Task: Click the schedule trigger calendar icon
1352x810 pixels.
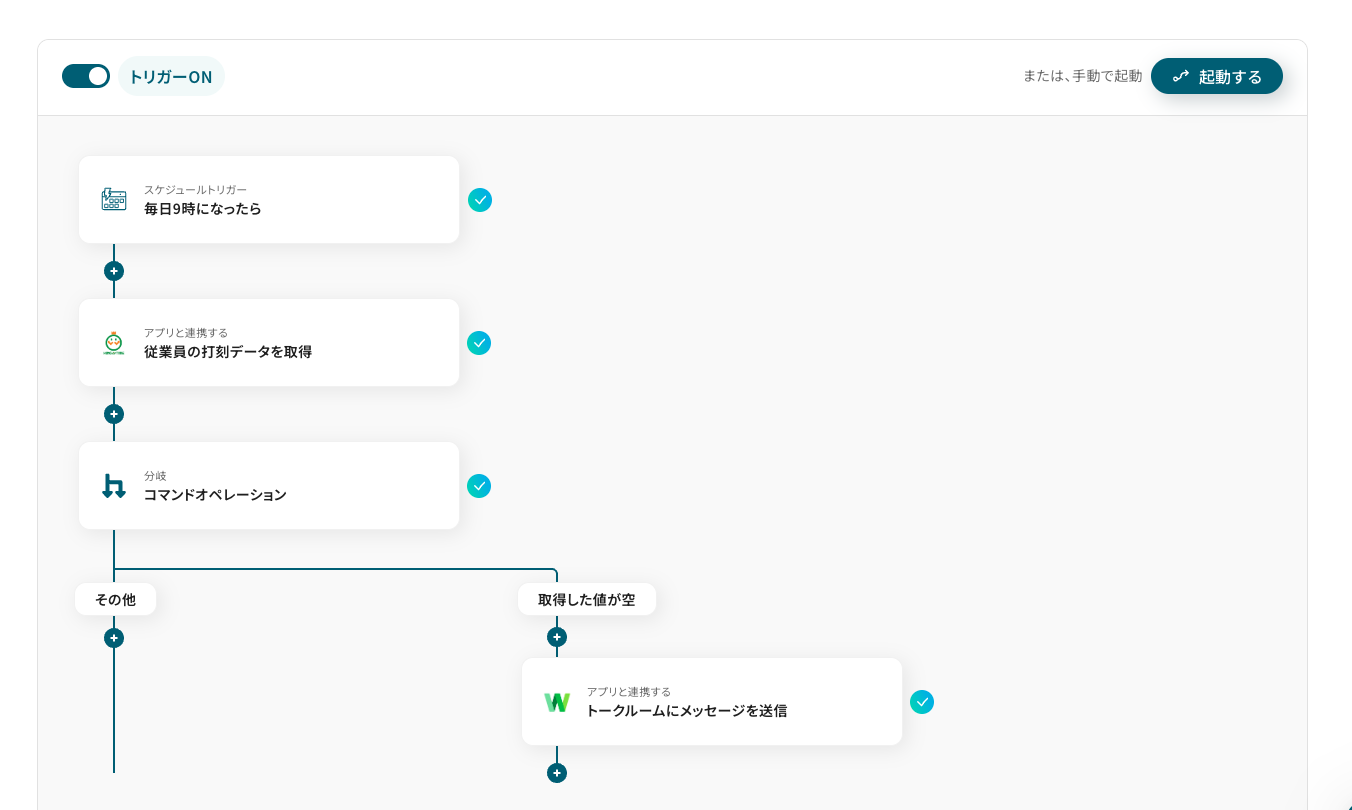Action: tap(114, 199)
